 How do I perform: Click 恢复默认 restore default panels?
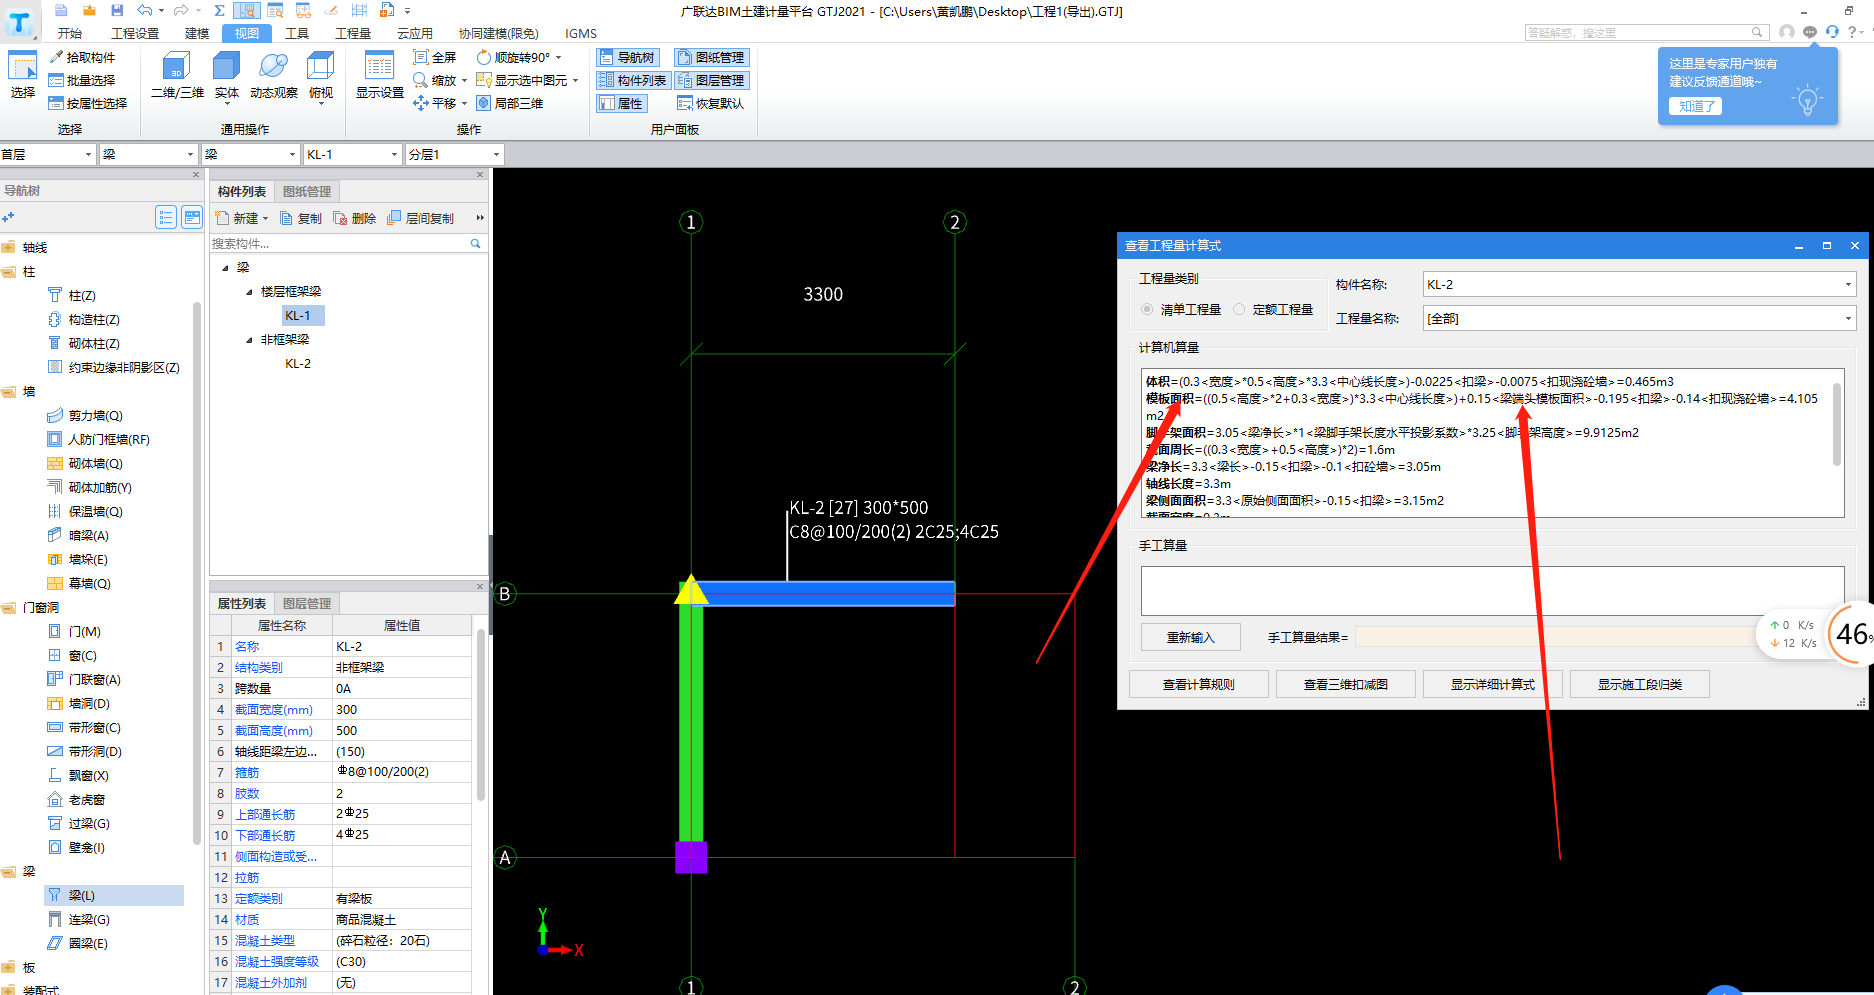[711, 104]
